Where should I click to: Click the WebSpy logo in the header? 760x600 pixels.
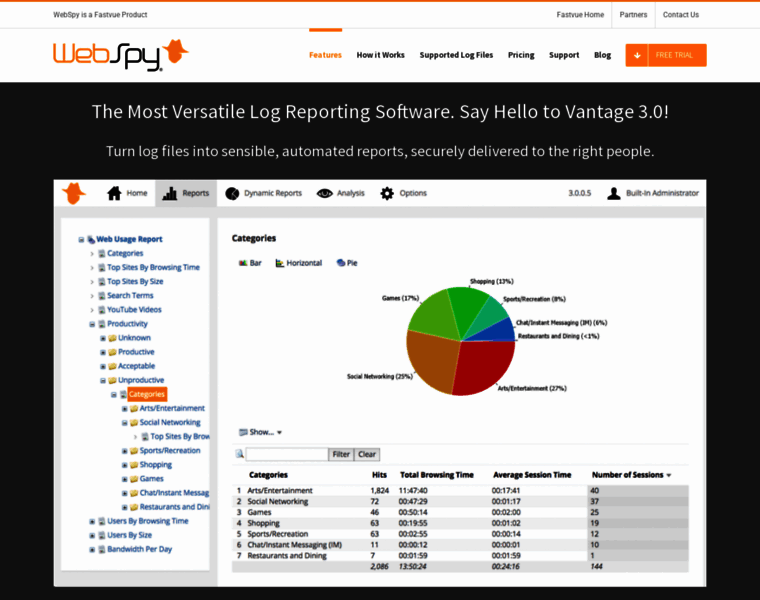(120, 55)
